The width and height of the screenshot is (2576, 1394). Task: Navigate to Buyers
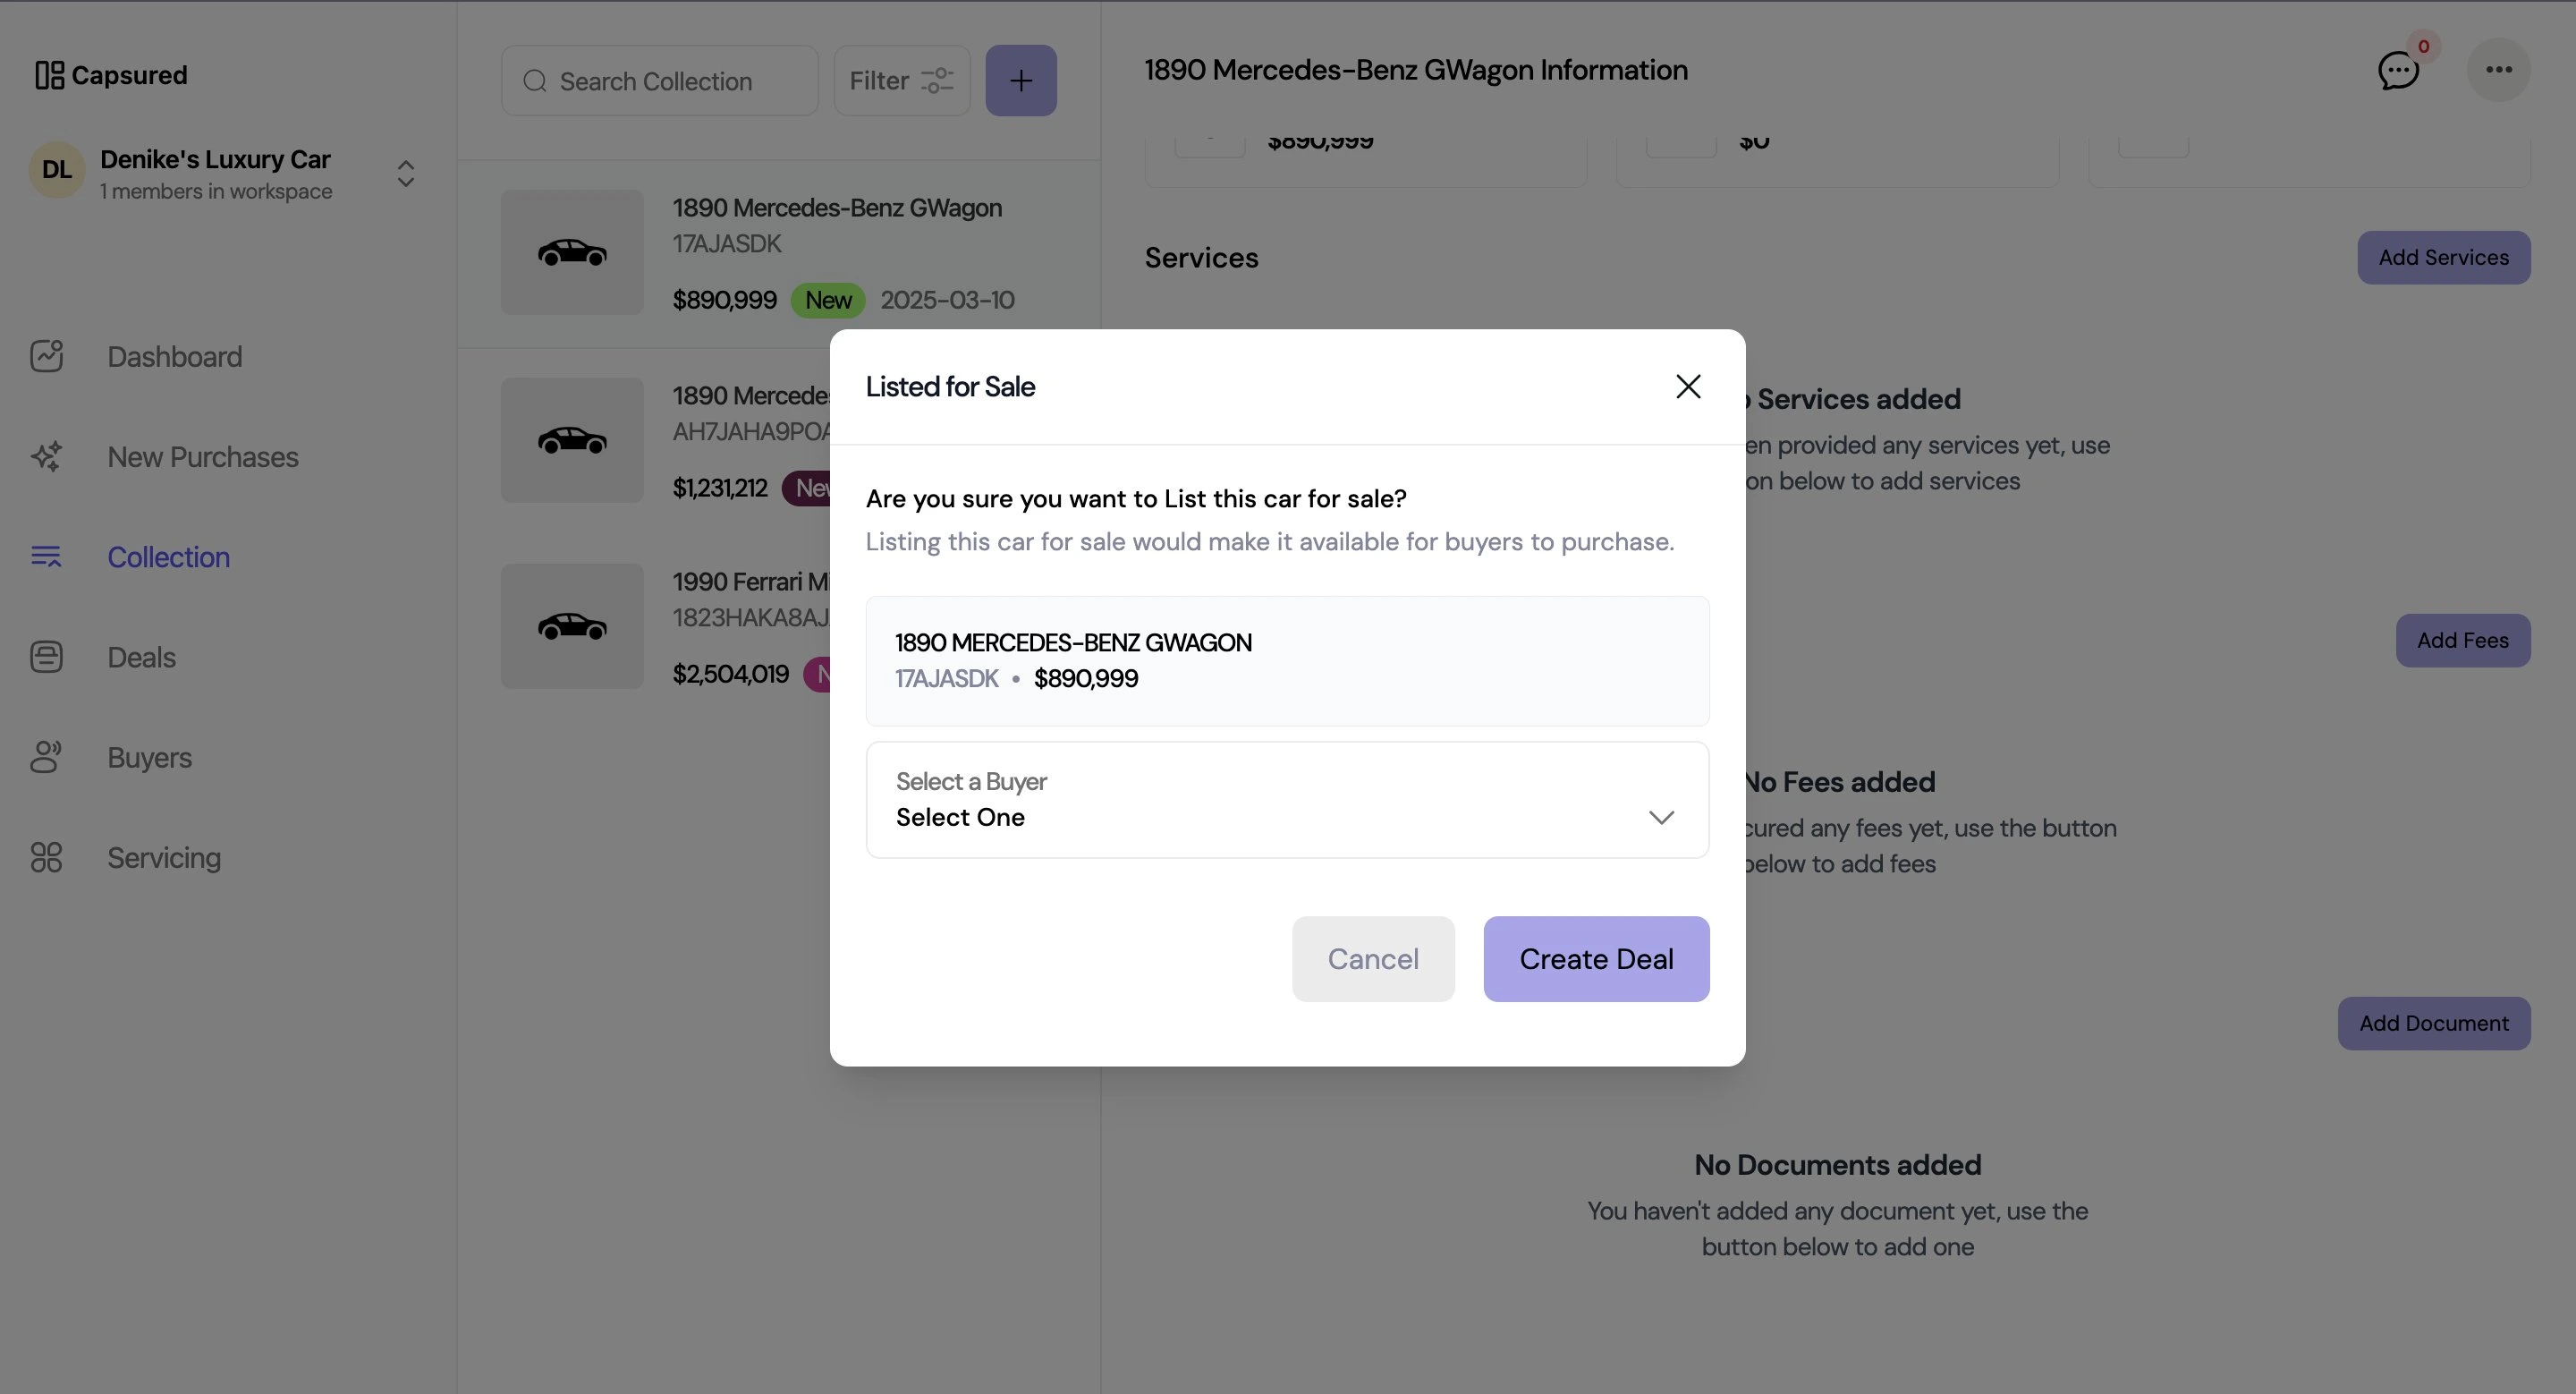[149, 757]
